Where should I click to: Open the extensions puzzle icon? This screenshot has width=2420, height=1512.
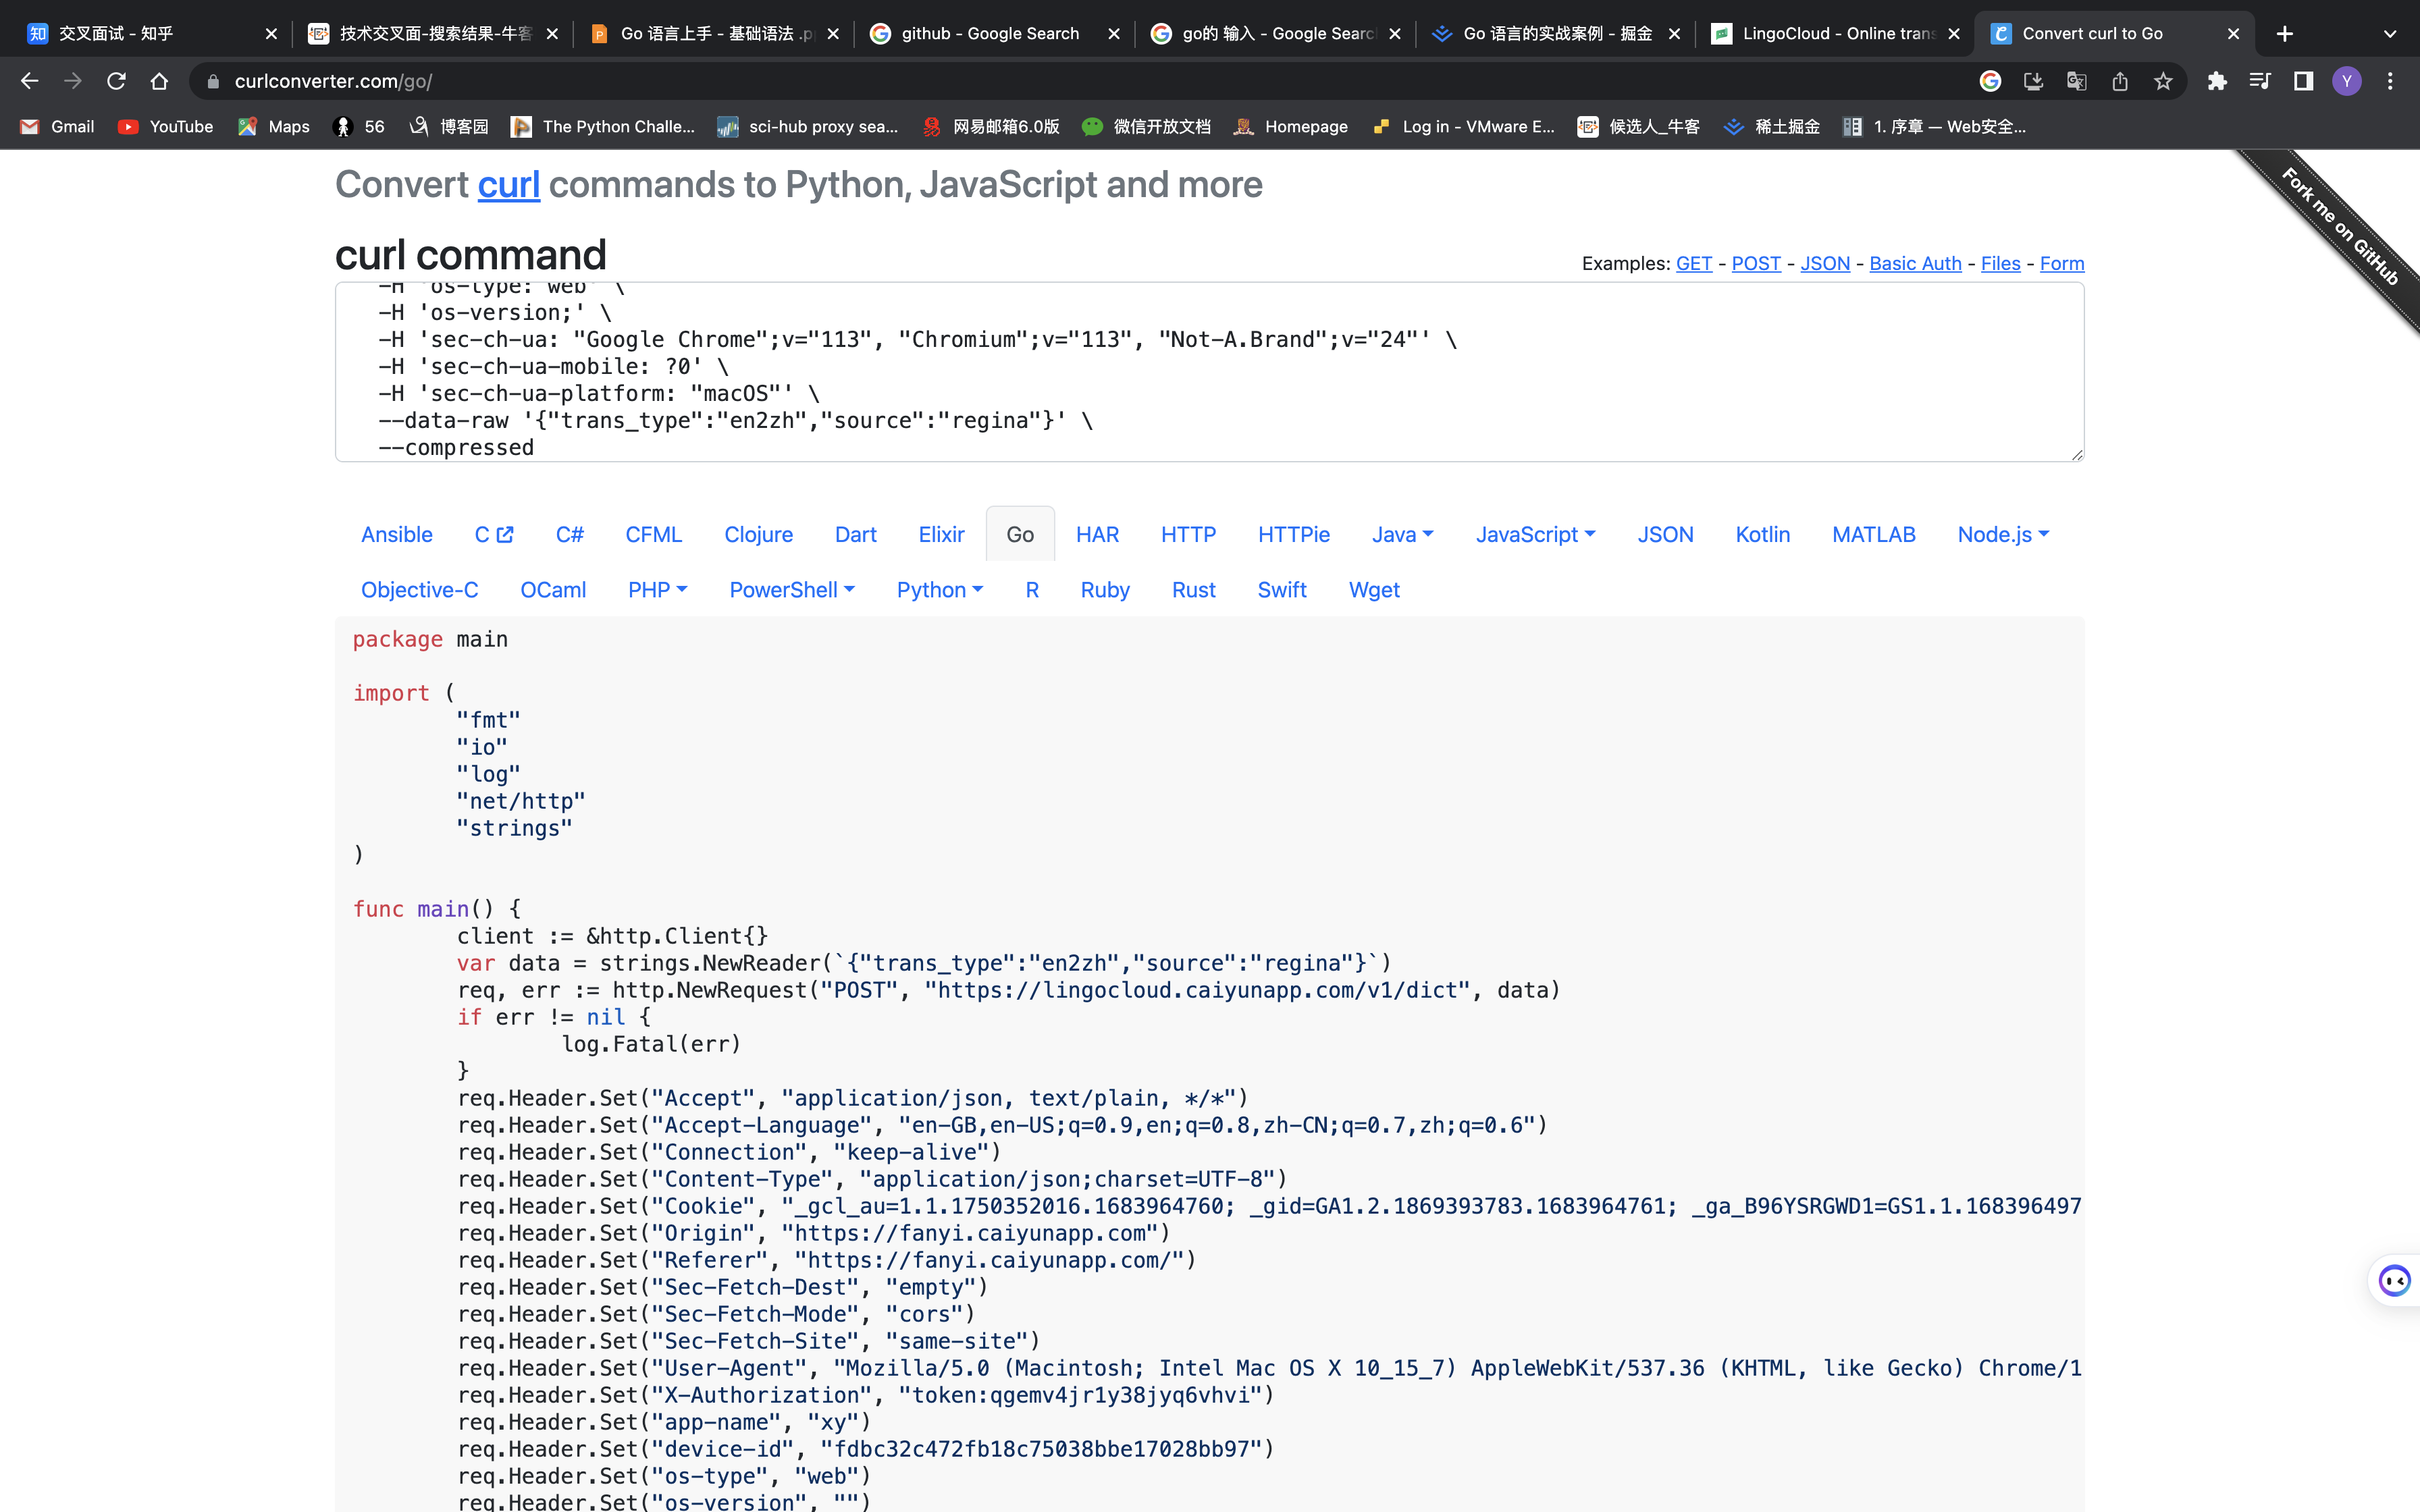pos(2217,81)
